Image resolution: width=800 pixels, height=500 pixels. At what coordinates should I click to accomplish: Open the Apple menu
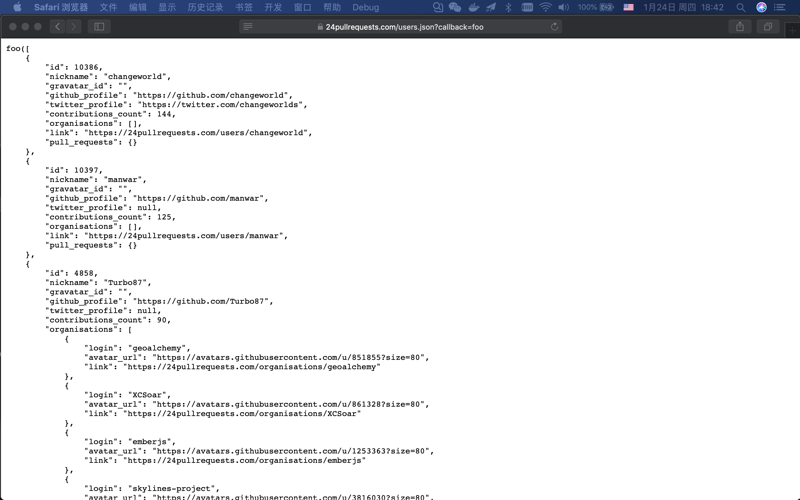click(x=17, y=7)
